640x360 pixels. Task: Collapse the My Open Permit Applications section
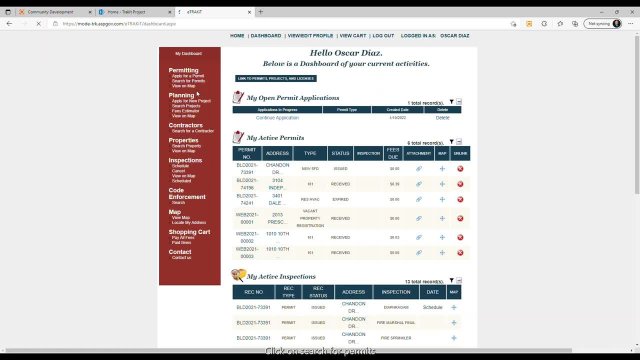459,102
